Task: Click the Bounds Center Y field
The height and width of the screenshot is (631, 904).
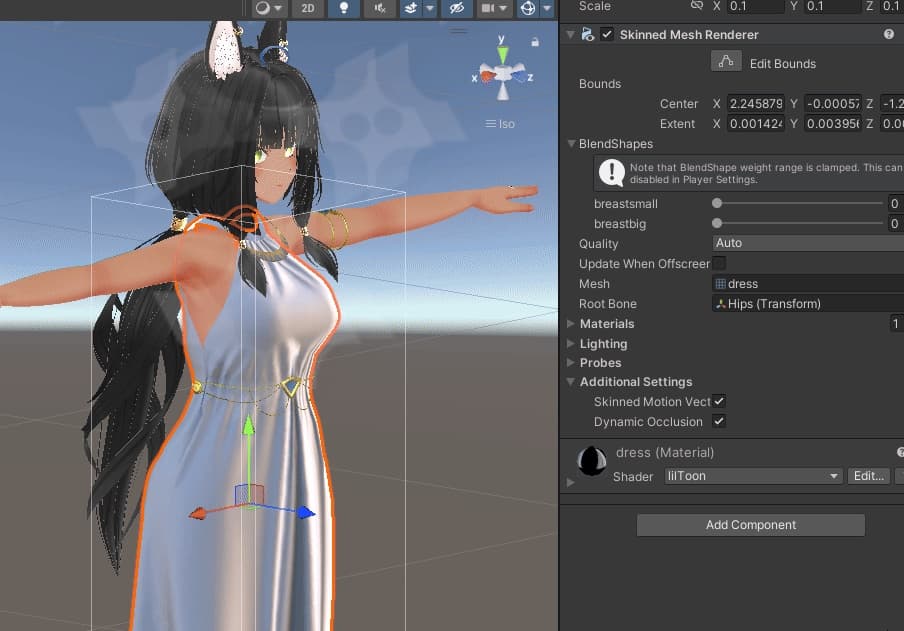Action: tap(833, 104)
